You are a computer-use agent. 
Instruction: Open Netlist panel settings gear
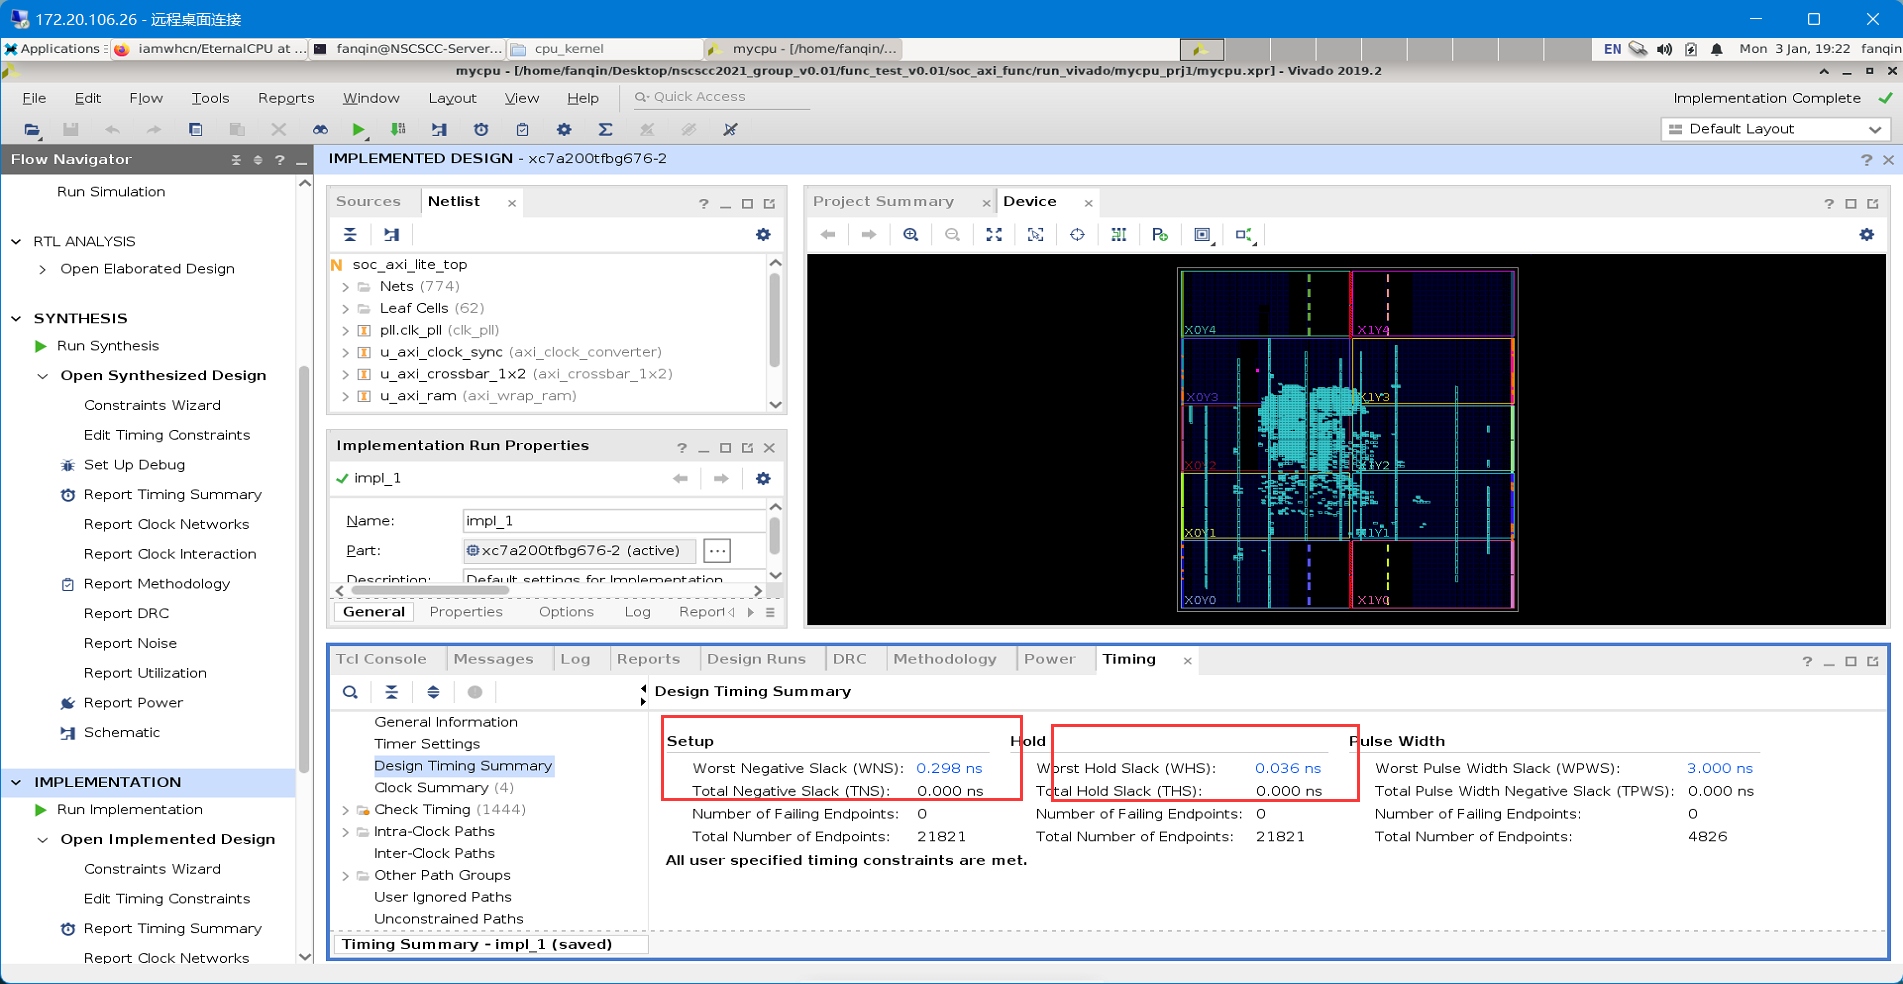click(x=763, y=235)
